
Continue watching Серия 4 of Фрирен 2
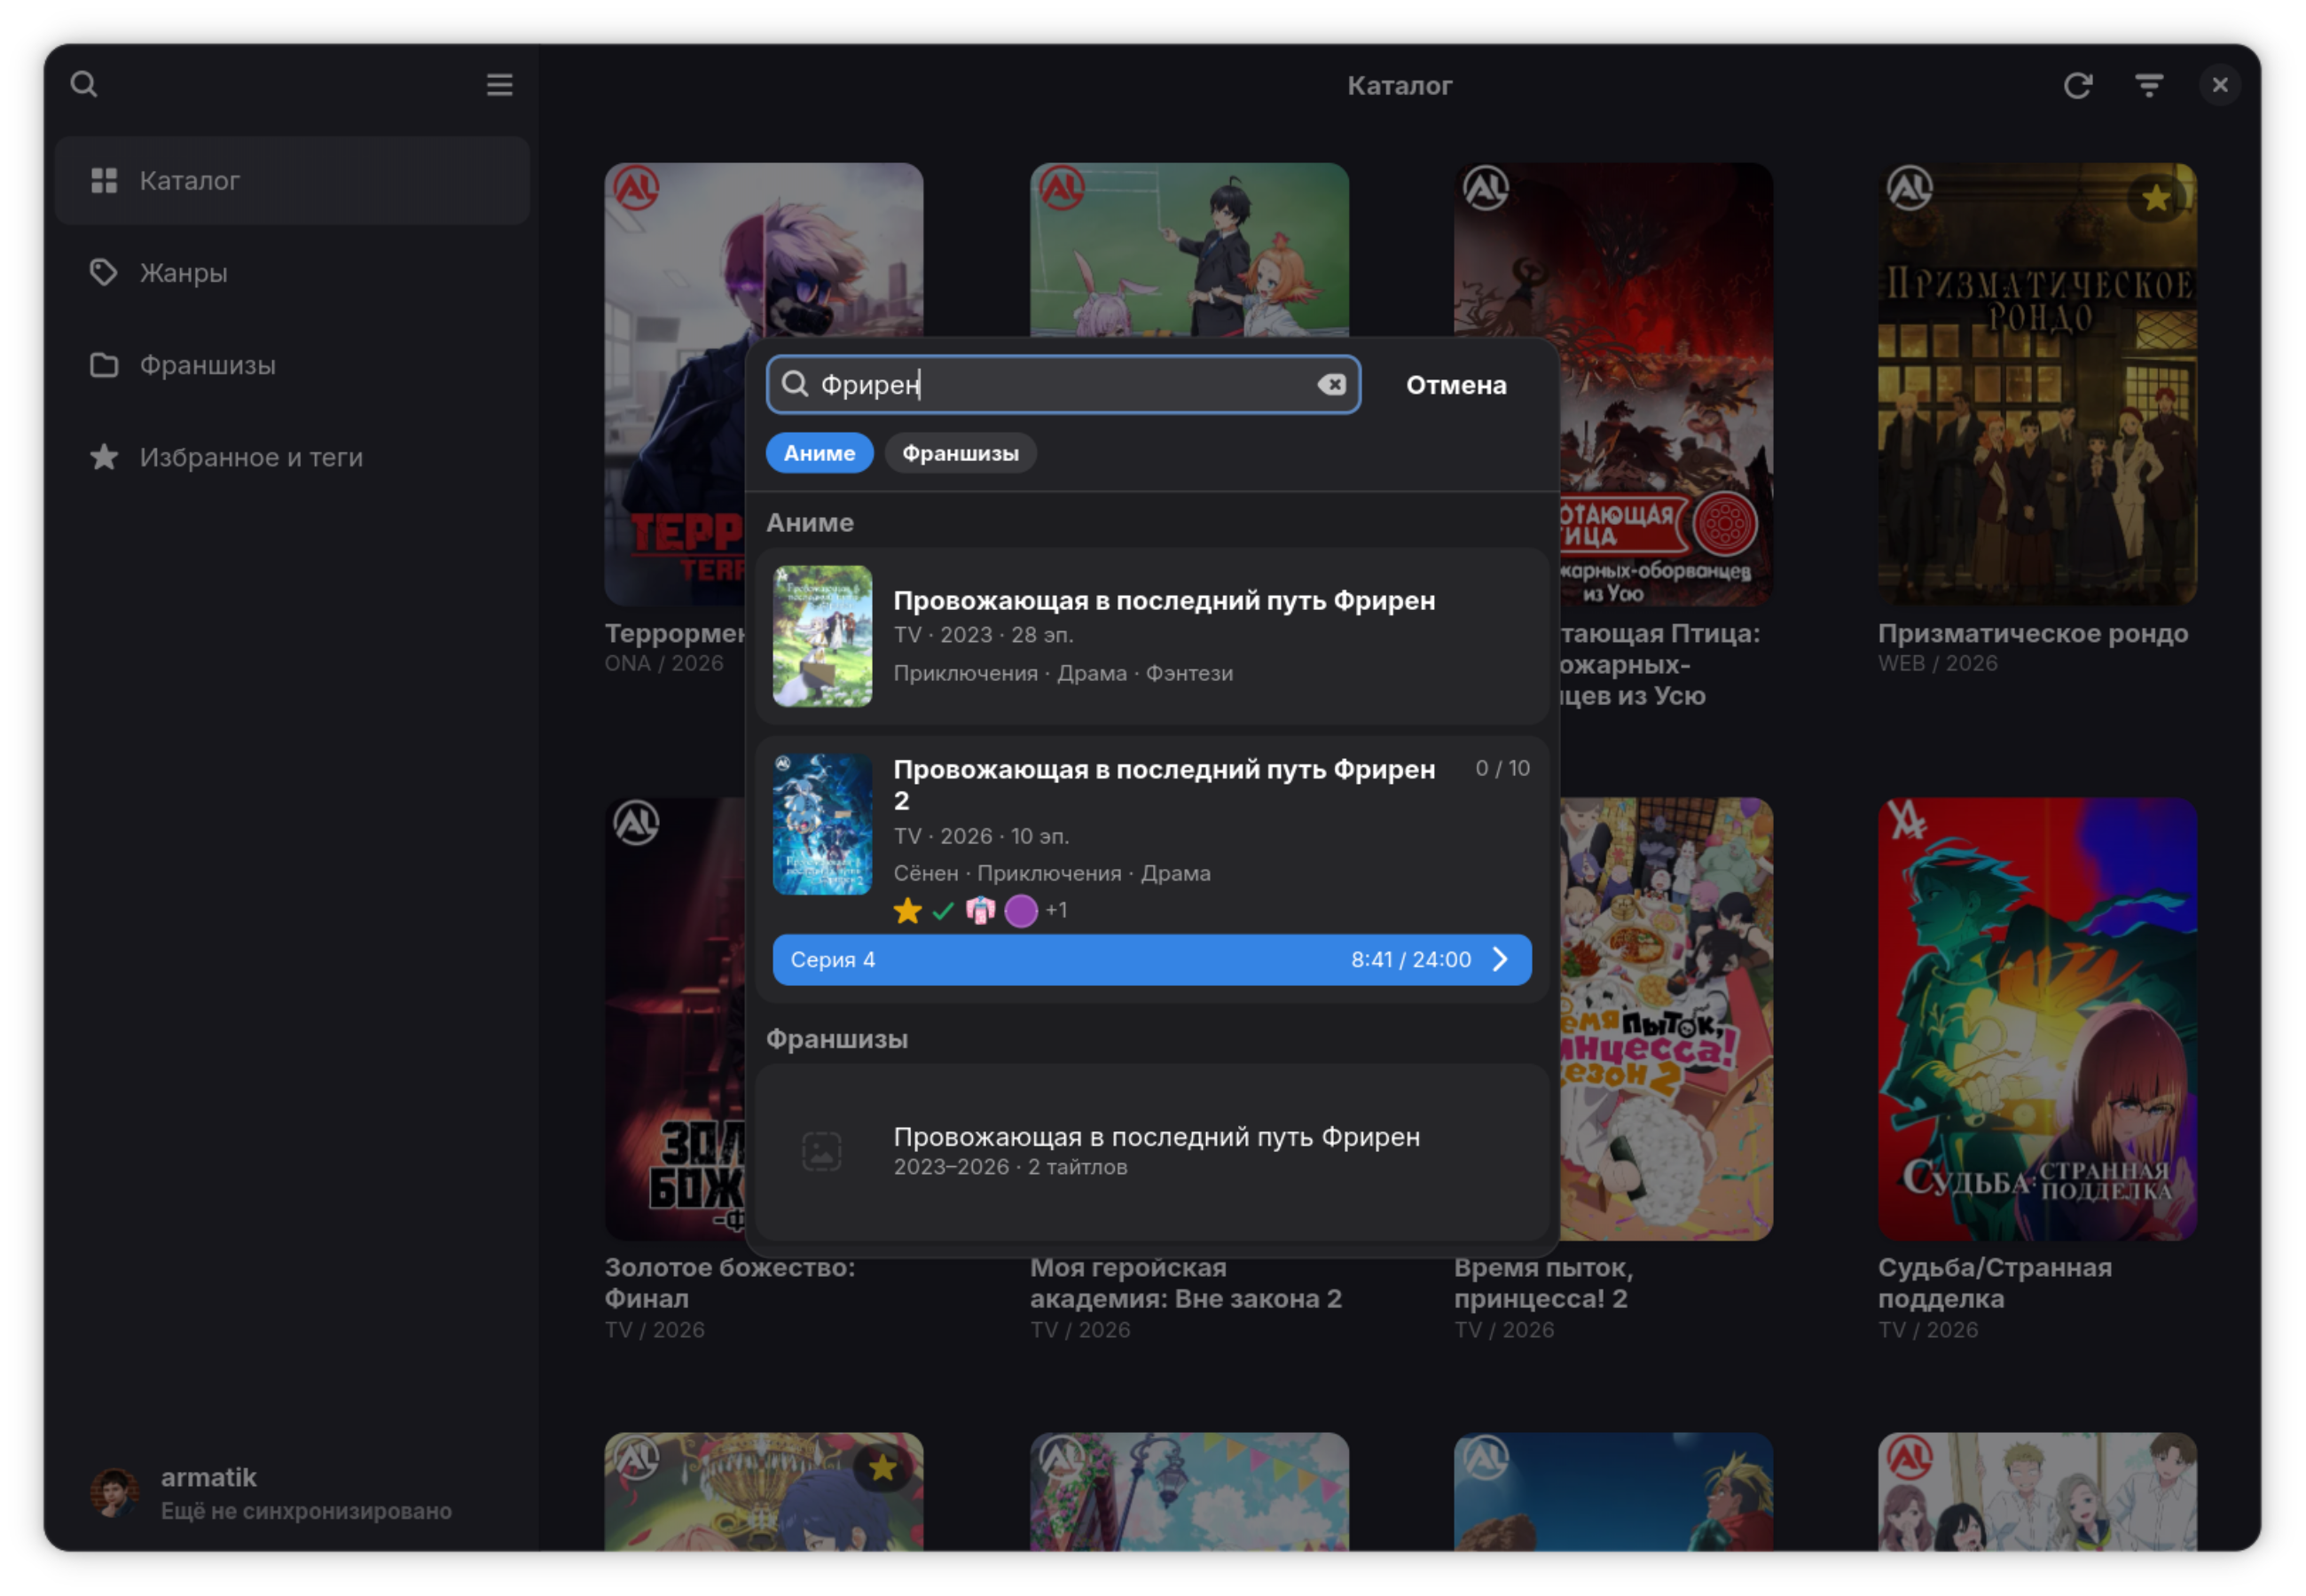(1152, 960)
